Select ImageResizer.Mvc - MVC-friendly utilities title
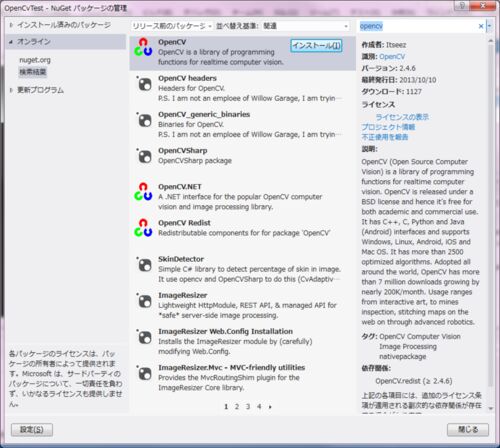500x448 pixels. coord(231,367)
